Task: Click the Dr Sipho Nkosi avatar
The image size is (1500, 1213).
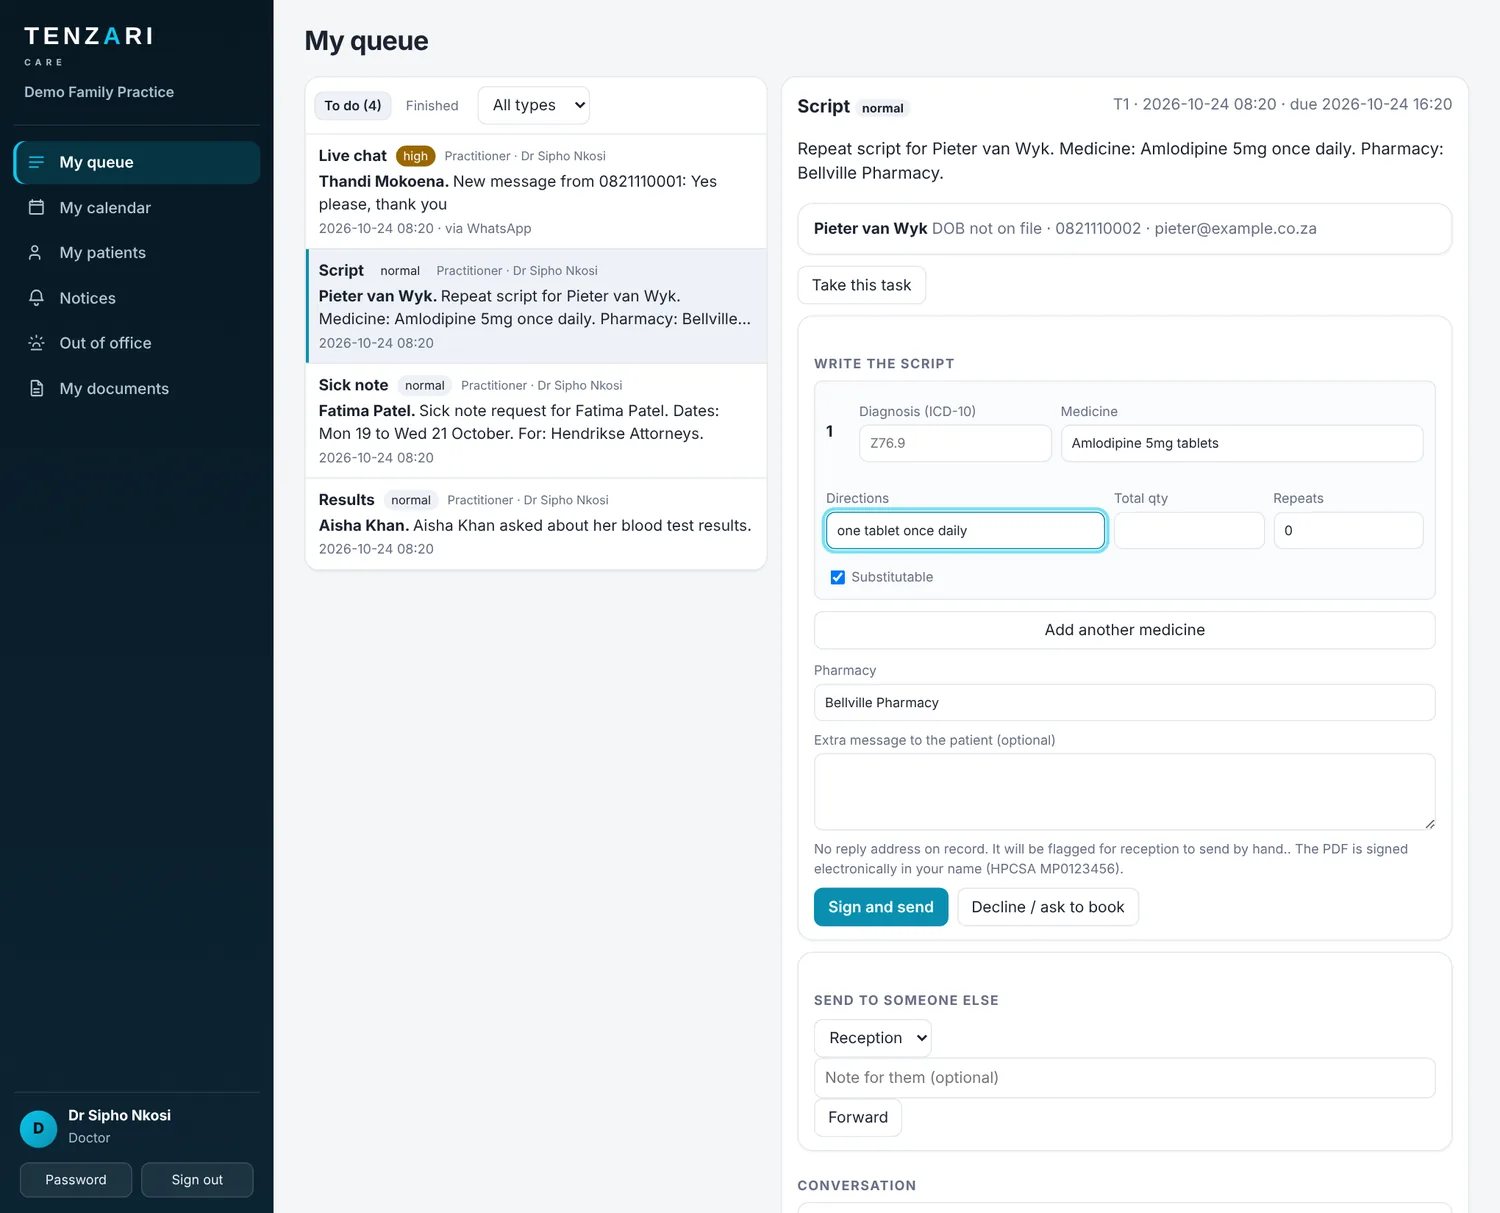Action: coord(38,1128)
